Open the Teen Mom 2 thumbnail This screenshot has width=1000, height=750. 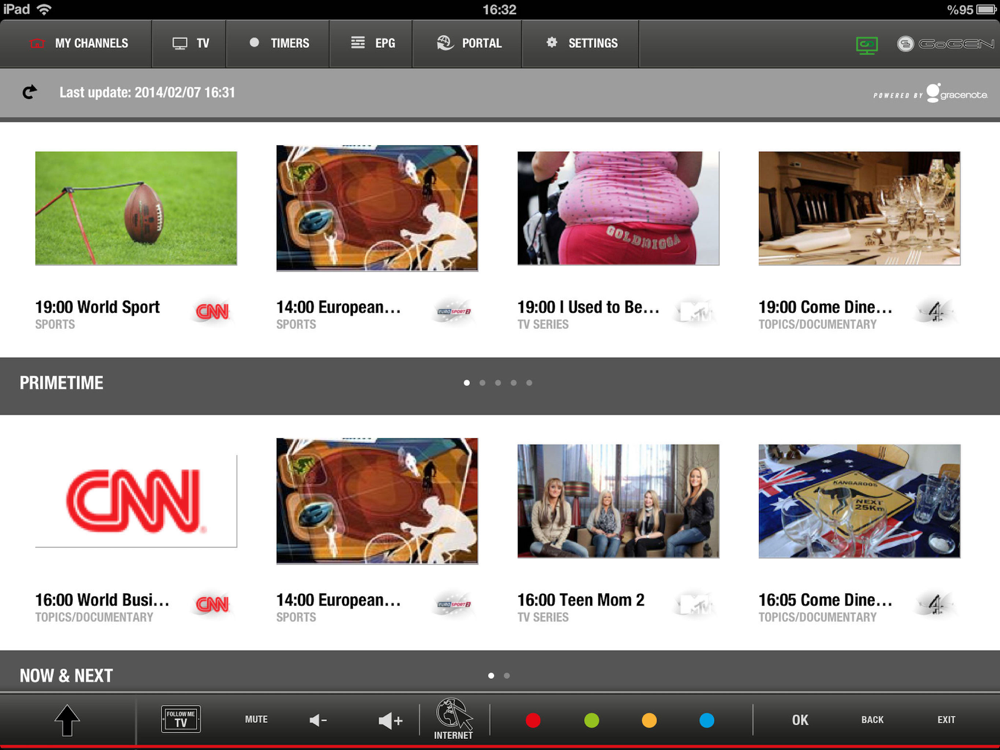618,501
